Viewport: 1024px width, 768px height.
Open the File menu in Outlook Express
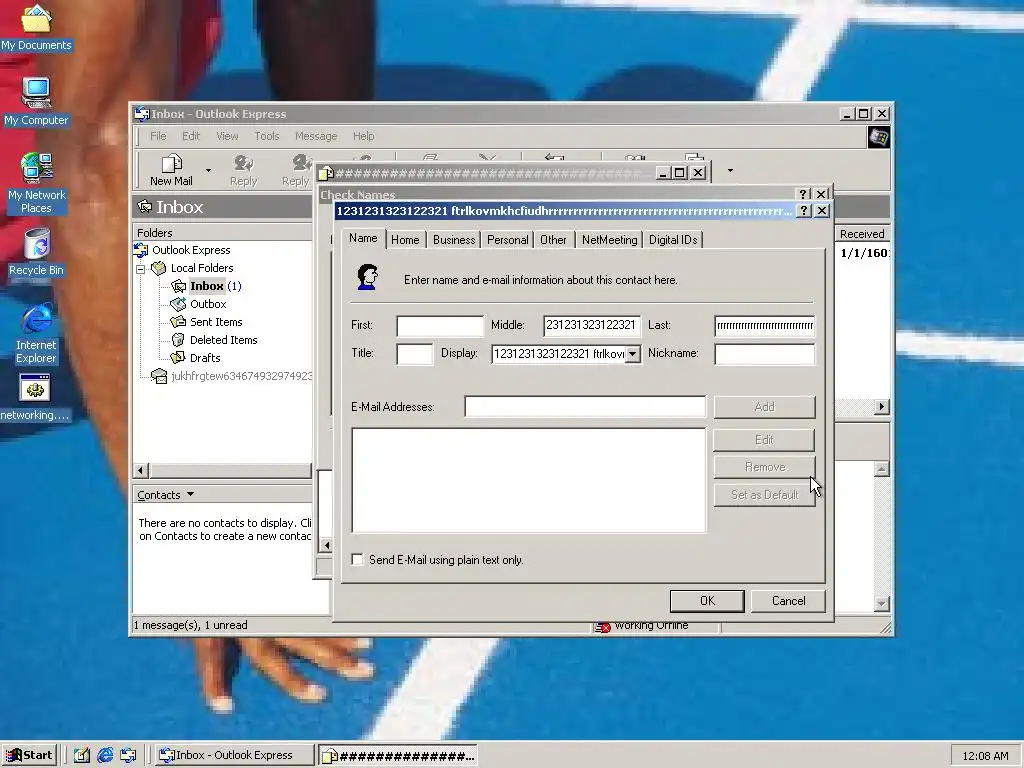click(x=158, y=136)
